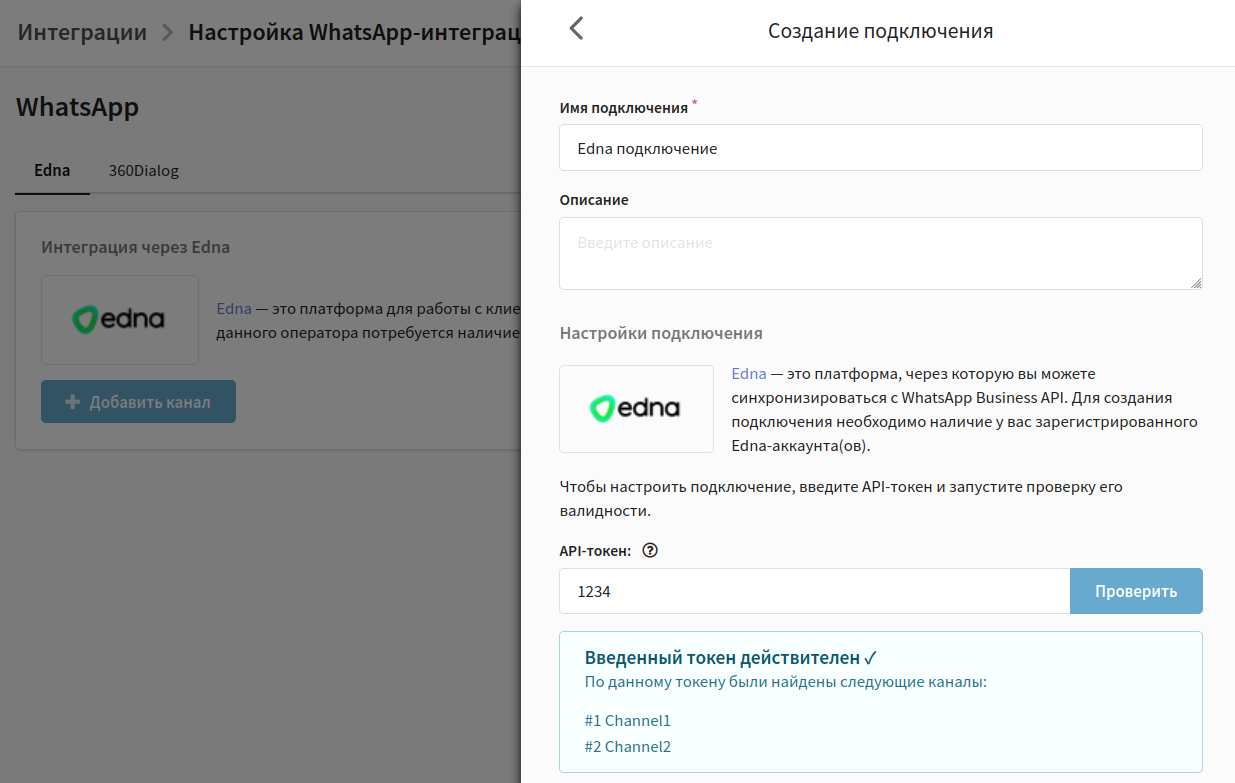Open the Edna link in the background page
1235x783 pixels.
(x=234, y=308)
